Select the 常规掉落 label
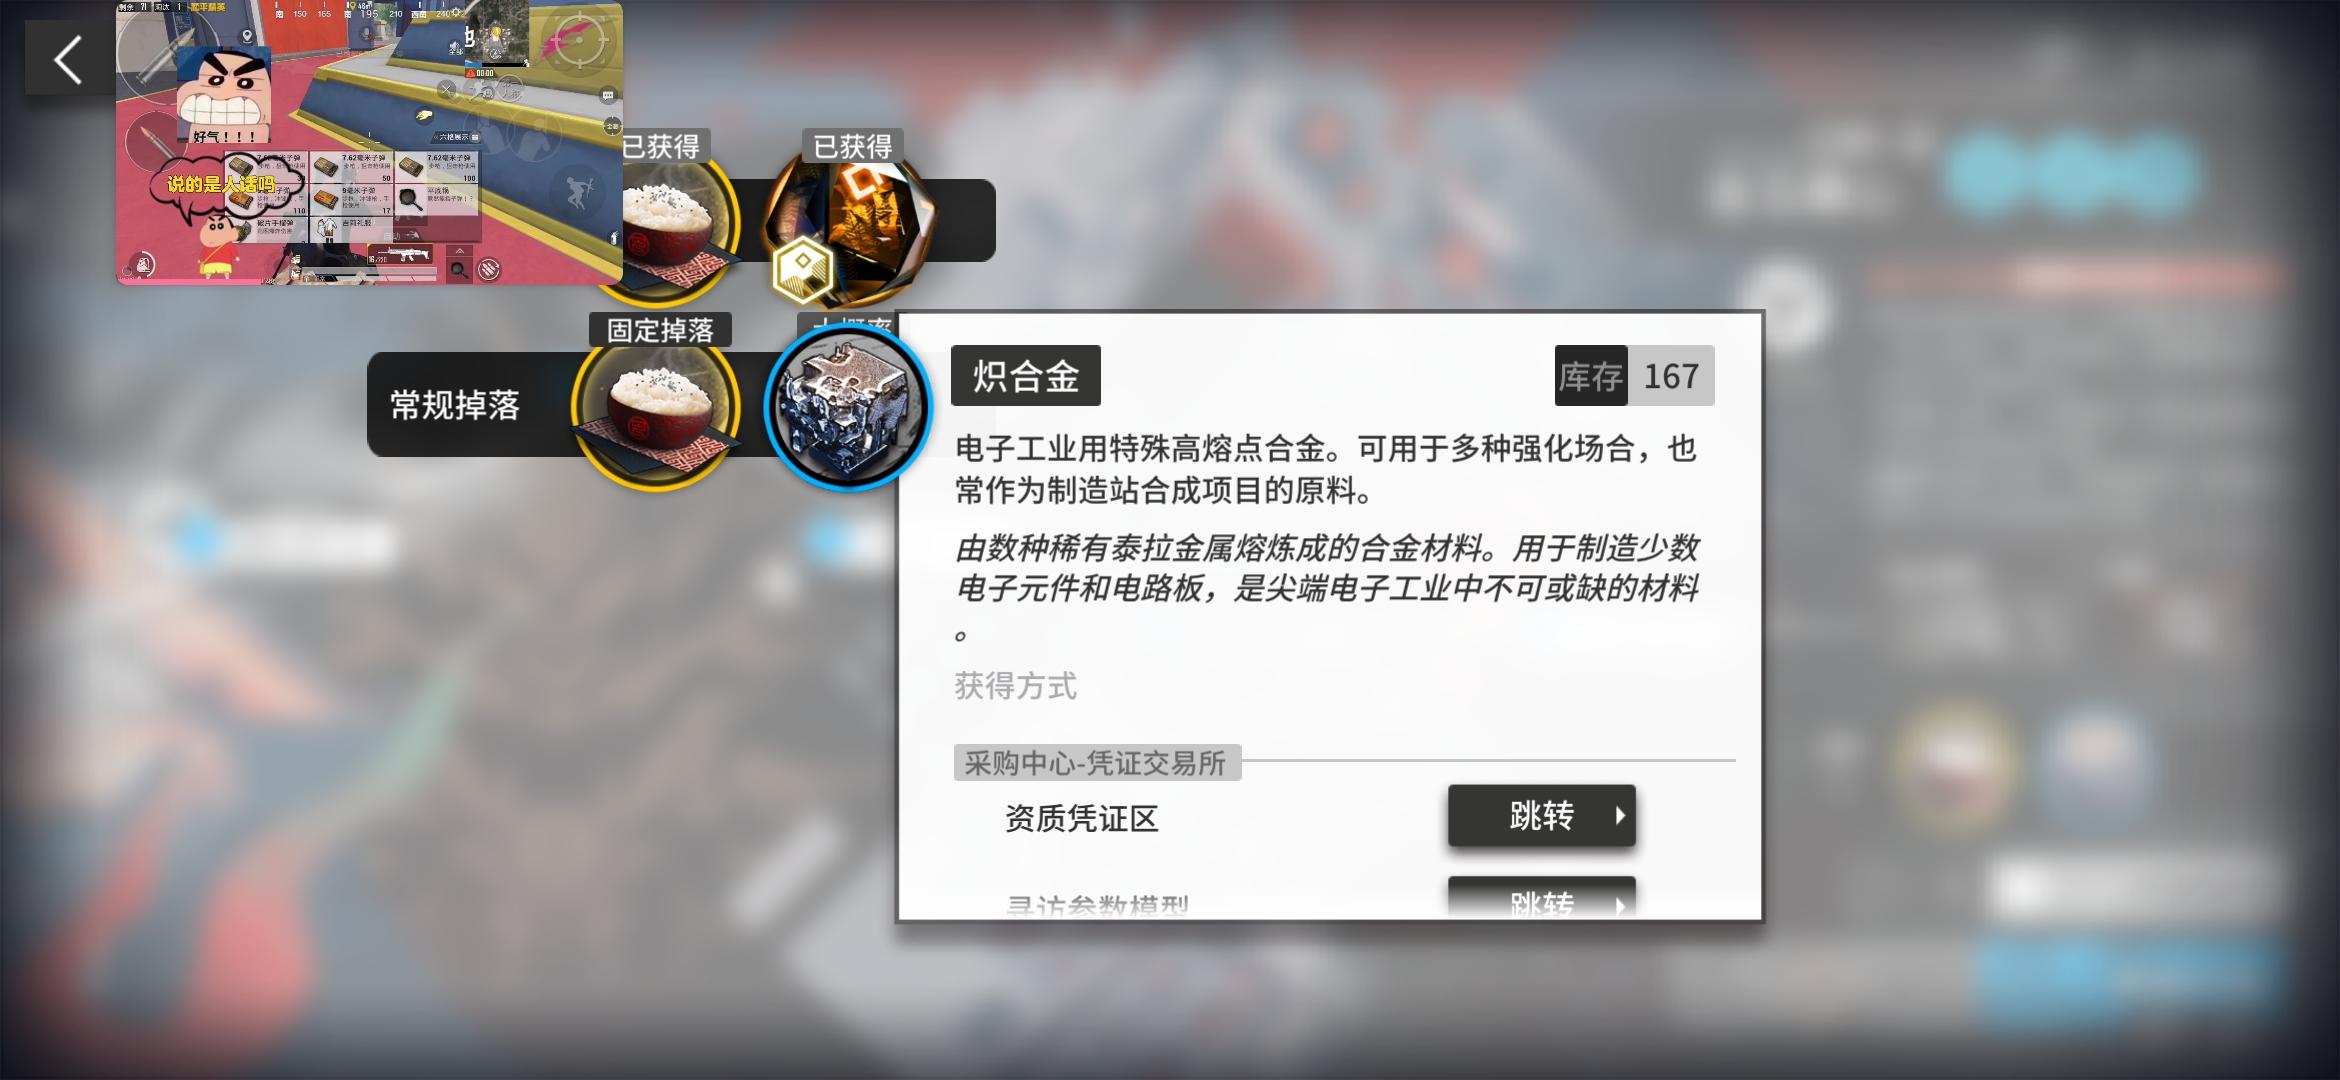Viewport: 2340px width, 1080px height. click(x=455, y=405)
